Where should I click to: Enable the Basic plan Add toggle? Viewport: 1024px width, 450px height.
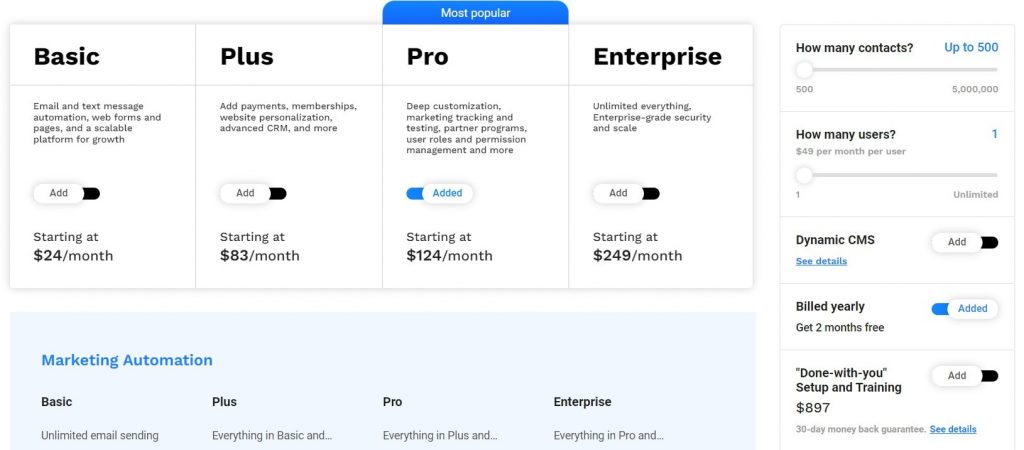66,193
